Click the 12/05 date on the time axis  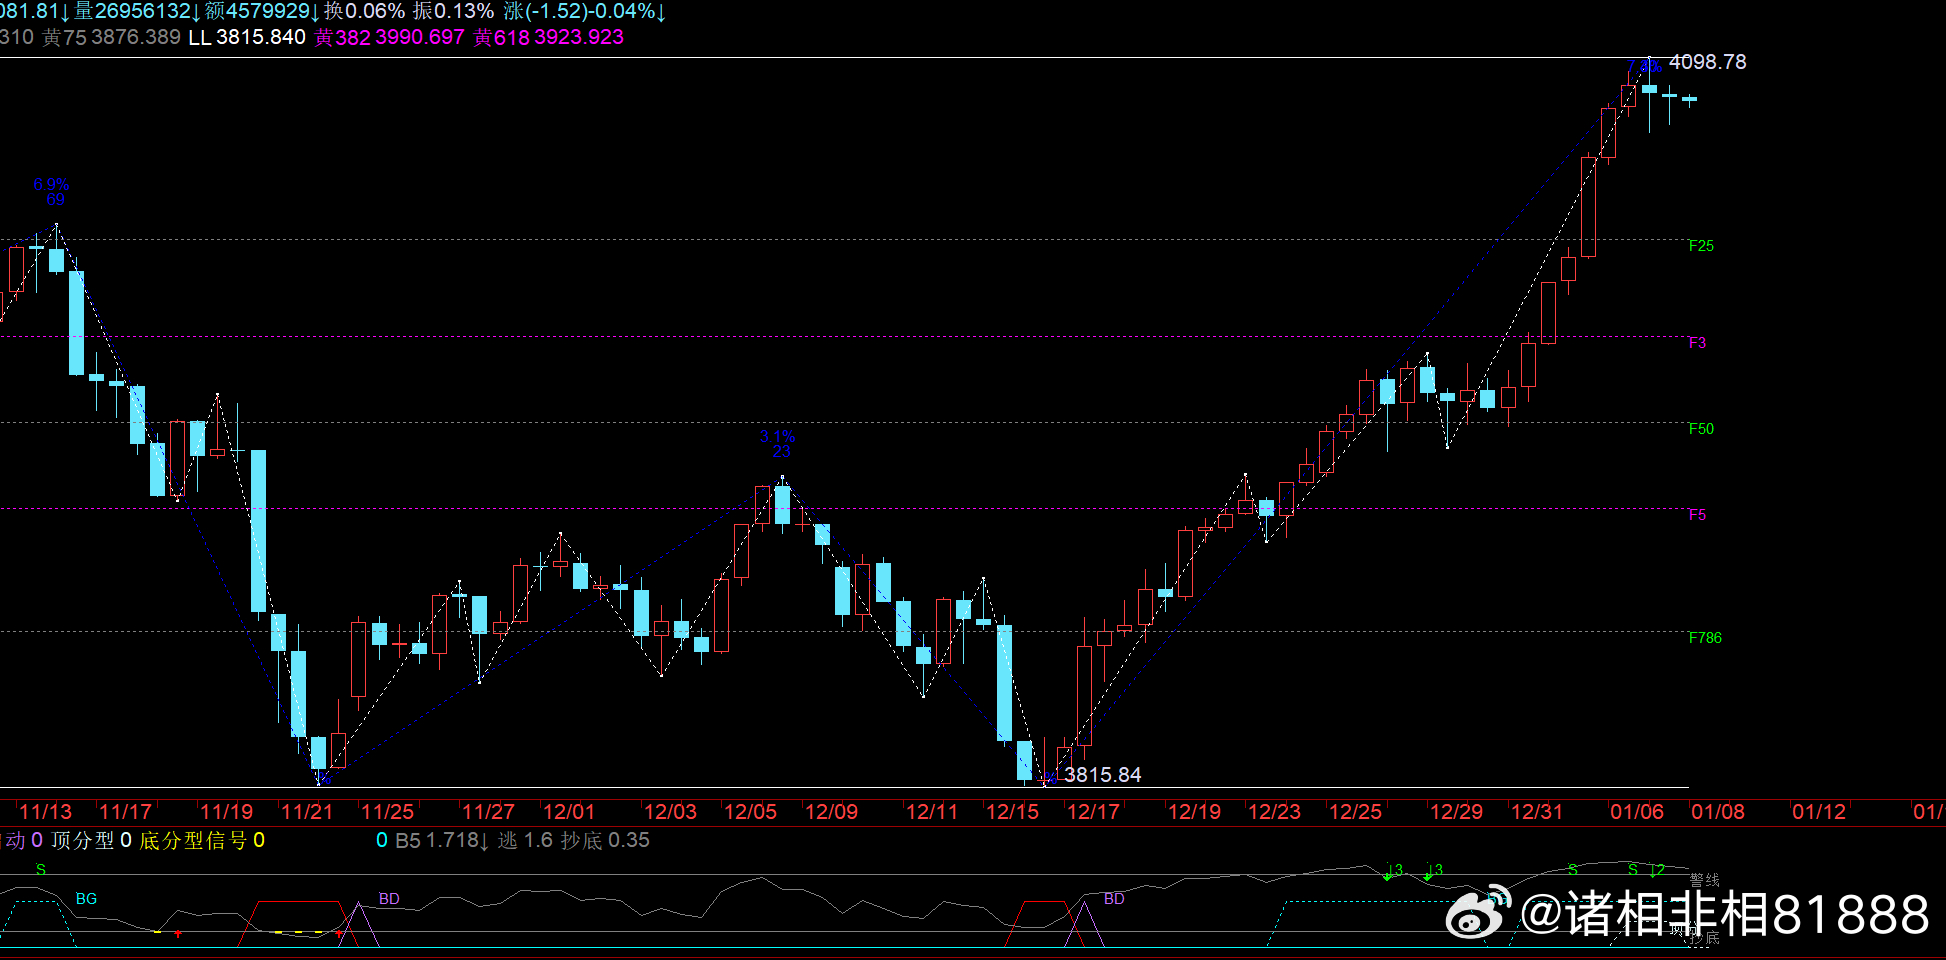point(750,812)
